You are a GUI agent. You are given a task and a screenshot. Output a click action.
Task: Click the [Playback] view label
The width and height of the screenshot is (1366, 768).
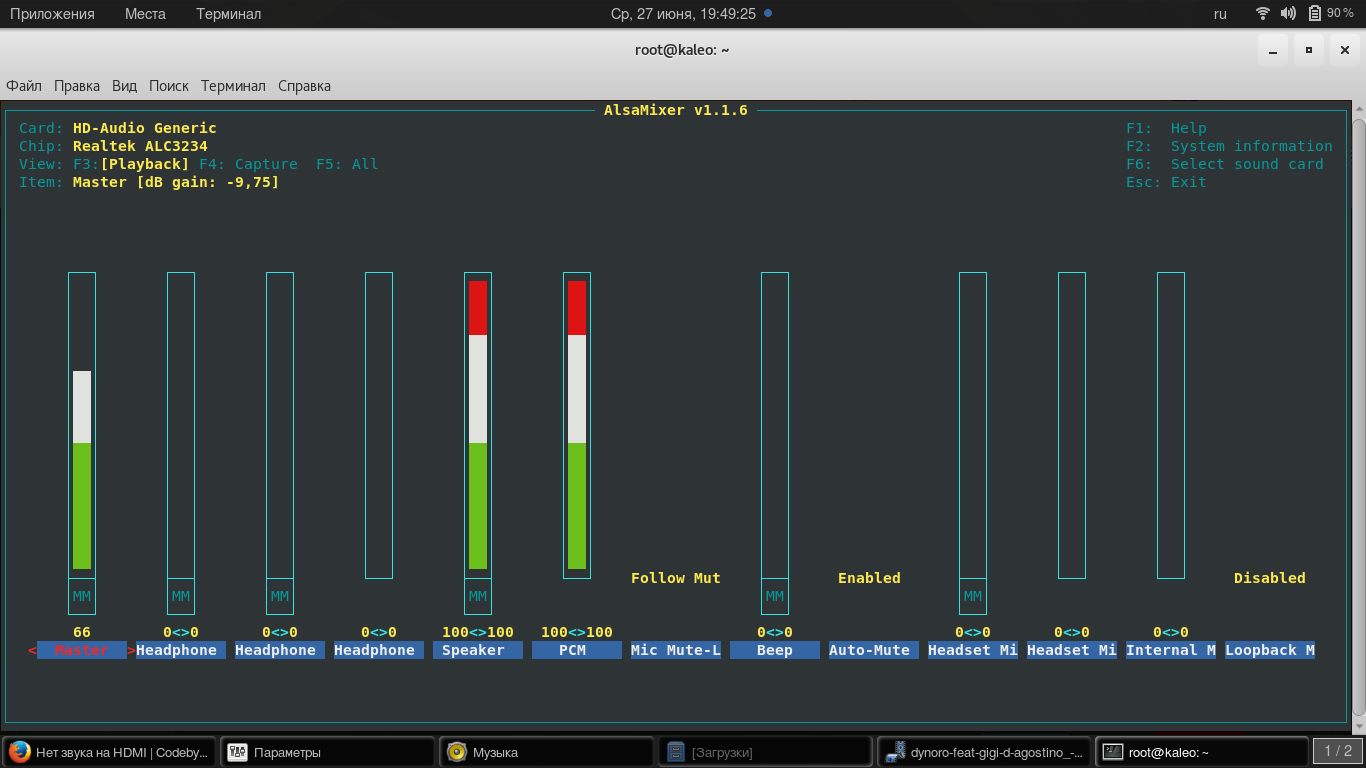click(145, 164)
